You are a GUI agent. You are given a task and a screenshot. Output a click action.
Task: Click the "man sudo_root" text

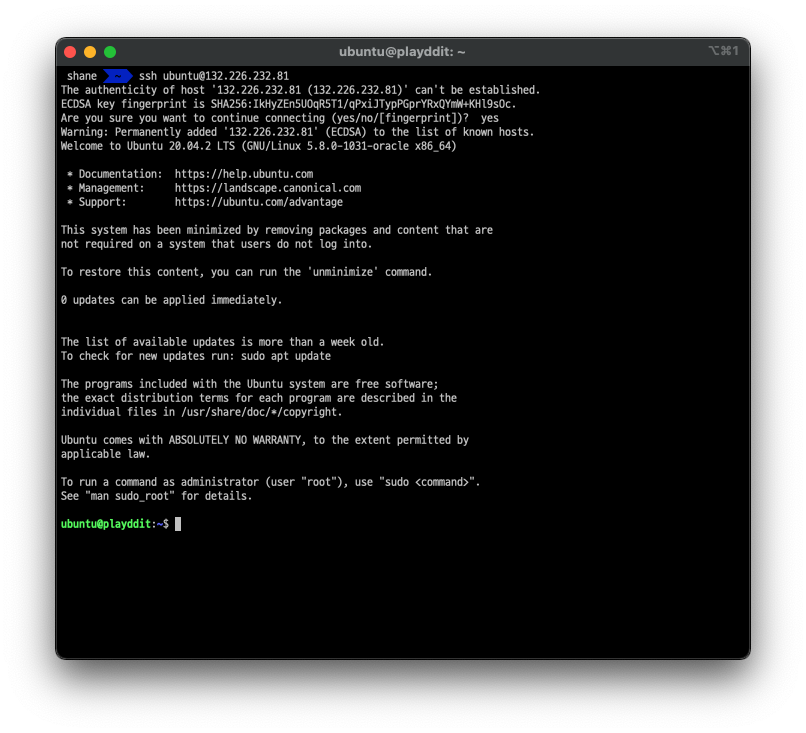click(x=130, y=496)
